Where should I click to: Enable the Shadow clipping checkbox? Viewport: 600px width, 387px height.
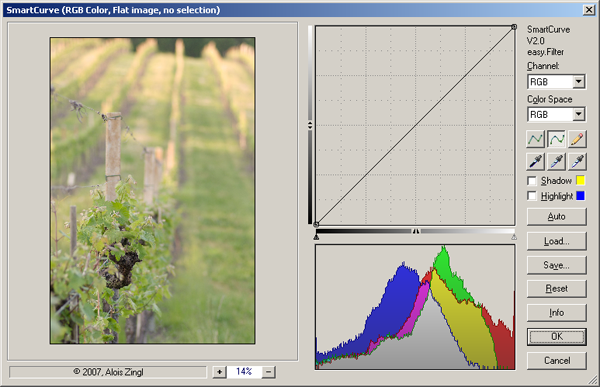(x=532, y=181)
